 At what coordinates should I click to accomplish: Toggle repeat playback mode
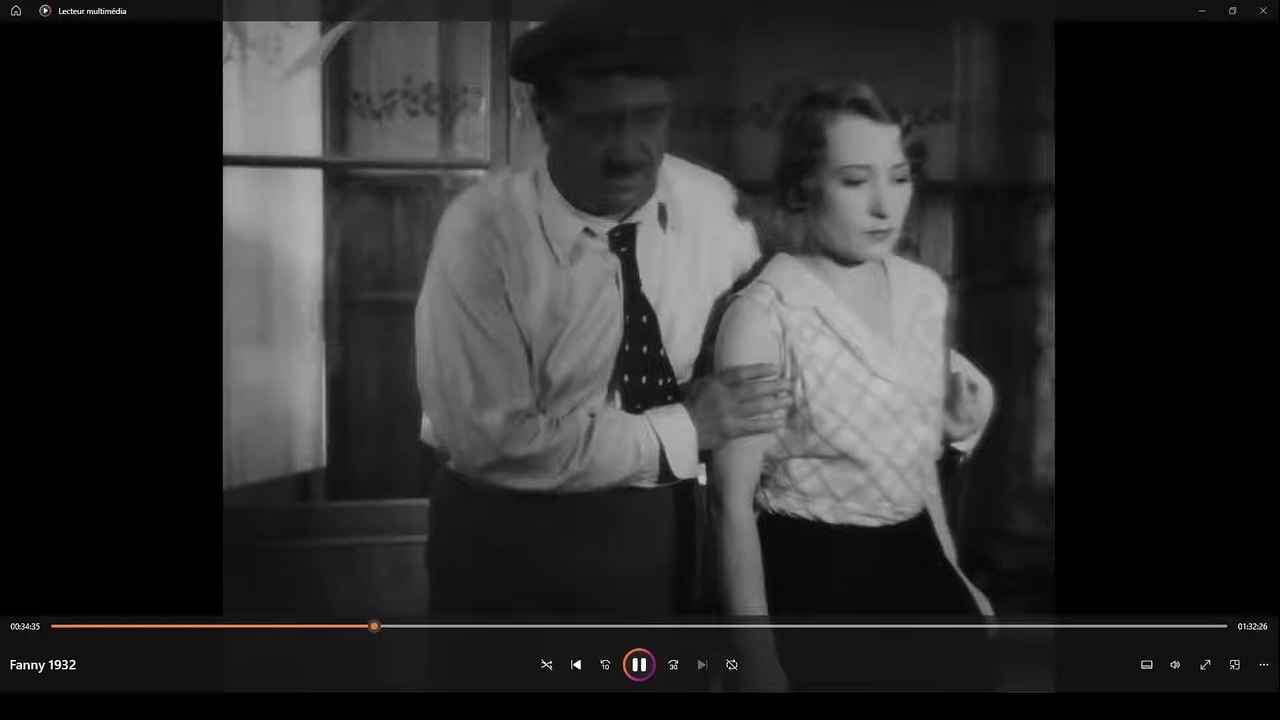click(732, 665)
